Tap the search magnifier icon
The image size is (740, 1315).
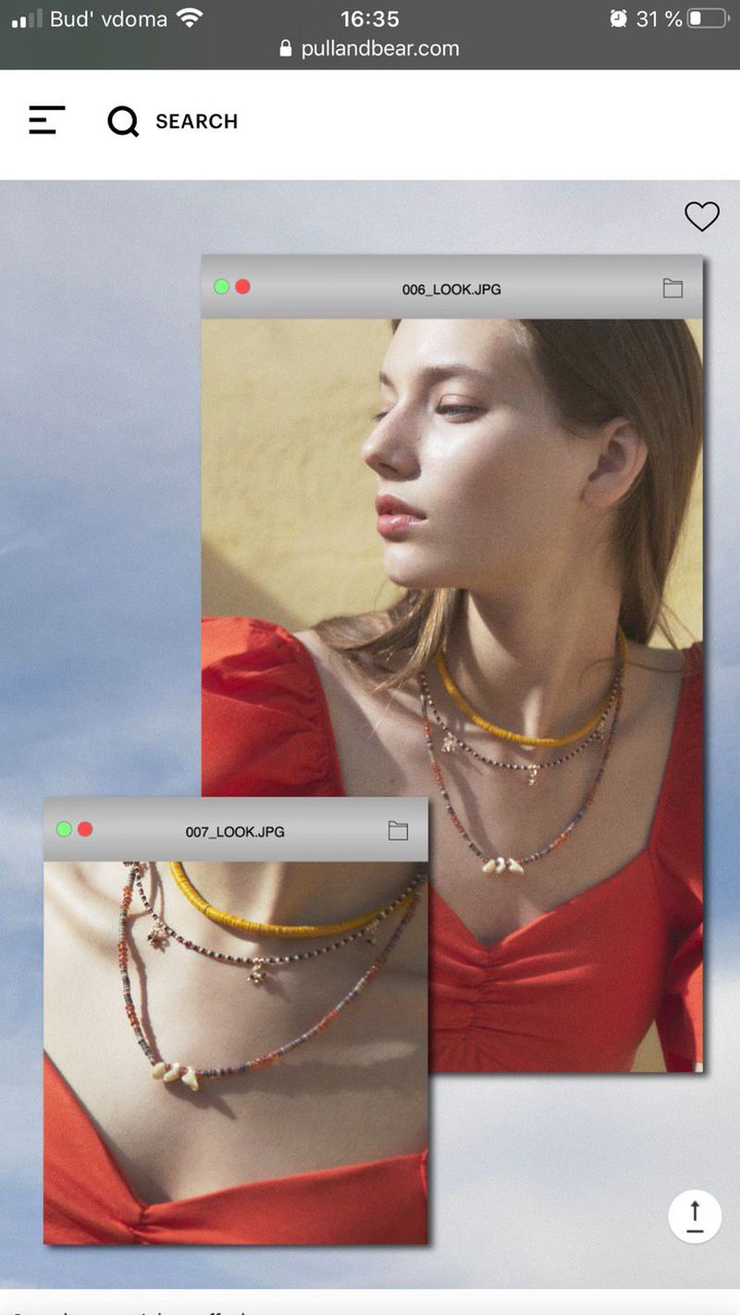(123, 122)
